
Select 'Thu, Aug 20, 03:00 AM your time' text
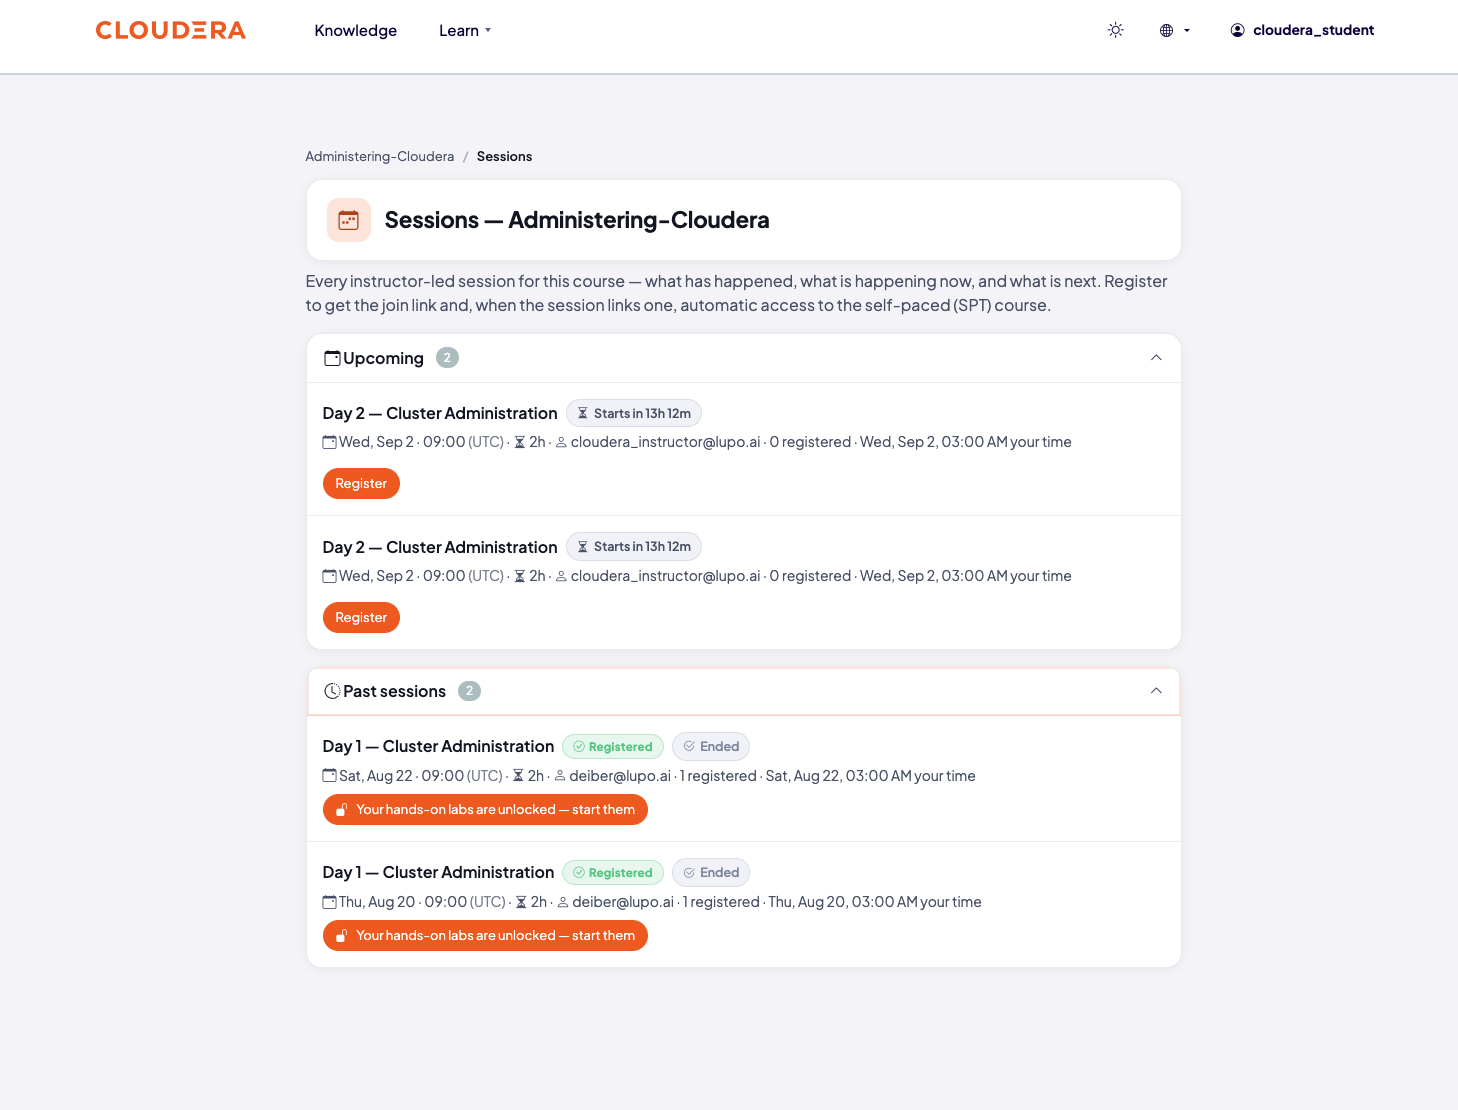pyautogui.click(x=875, y=902)
